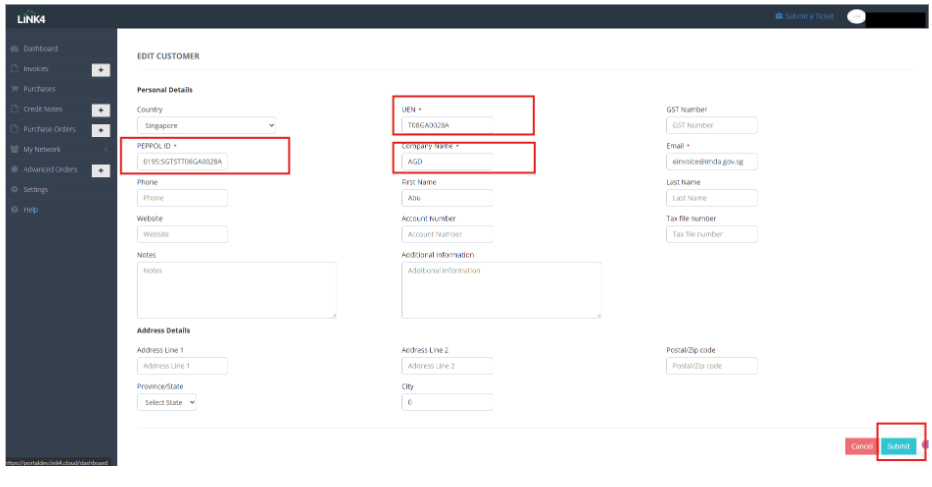
Task: Click the Settings gear icon in sidebar
Action: pyautogui.click(x=14, y=189)
